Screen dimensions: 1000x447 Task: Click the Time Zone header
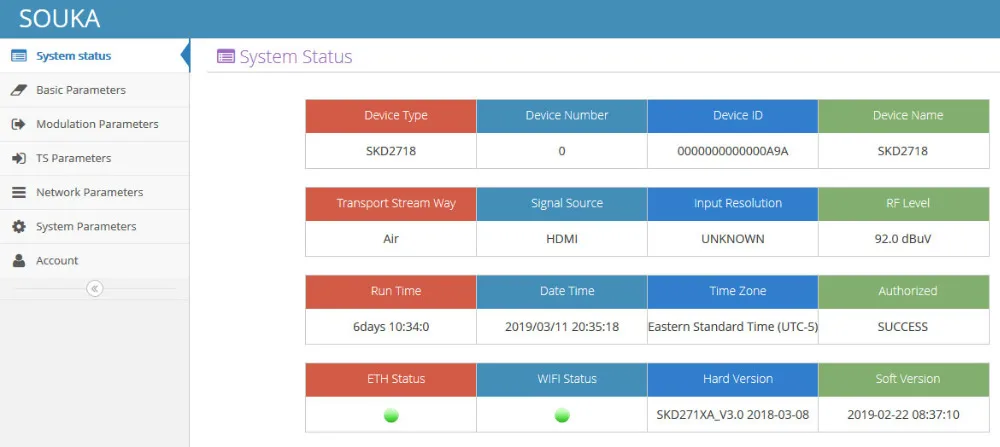tap(733, 291)
